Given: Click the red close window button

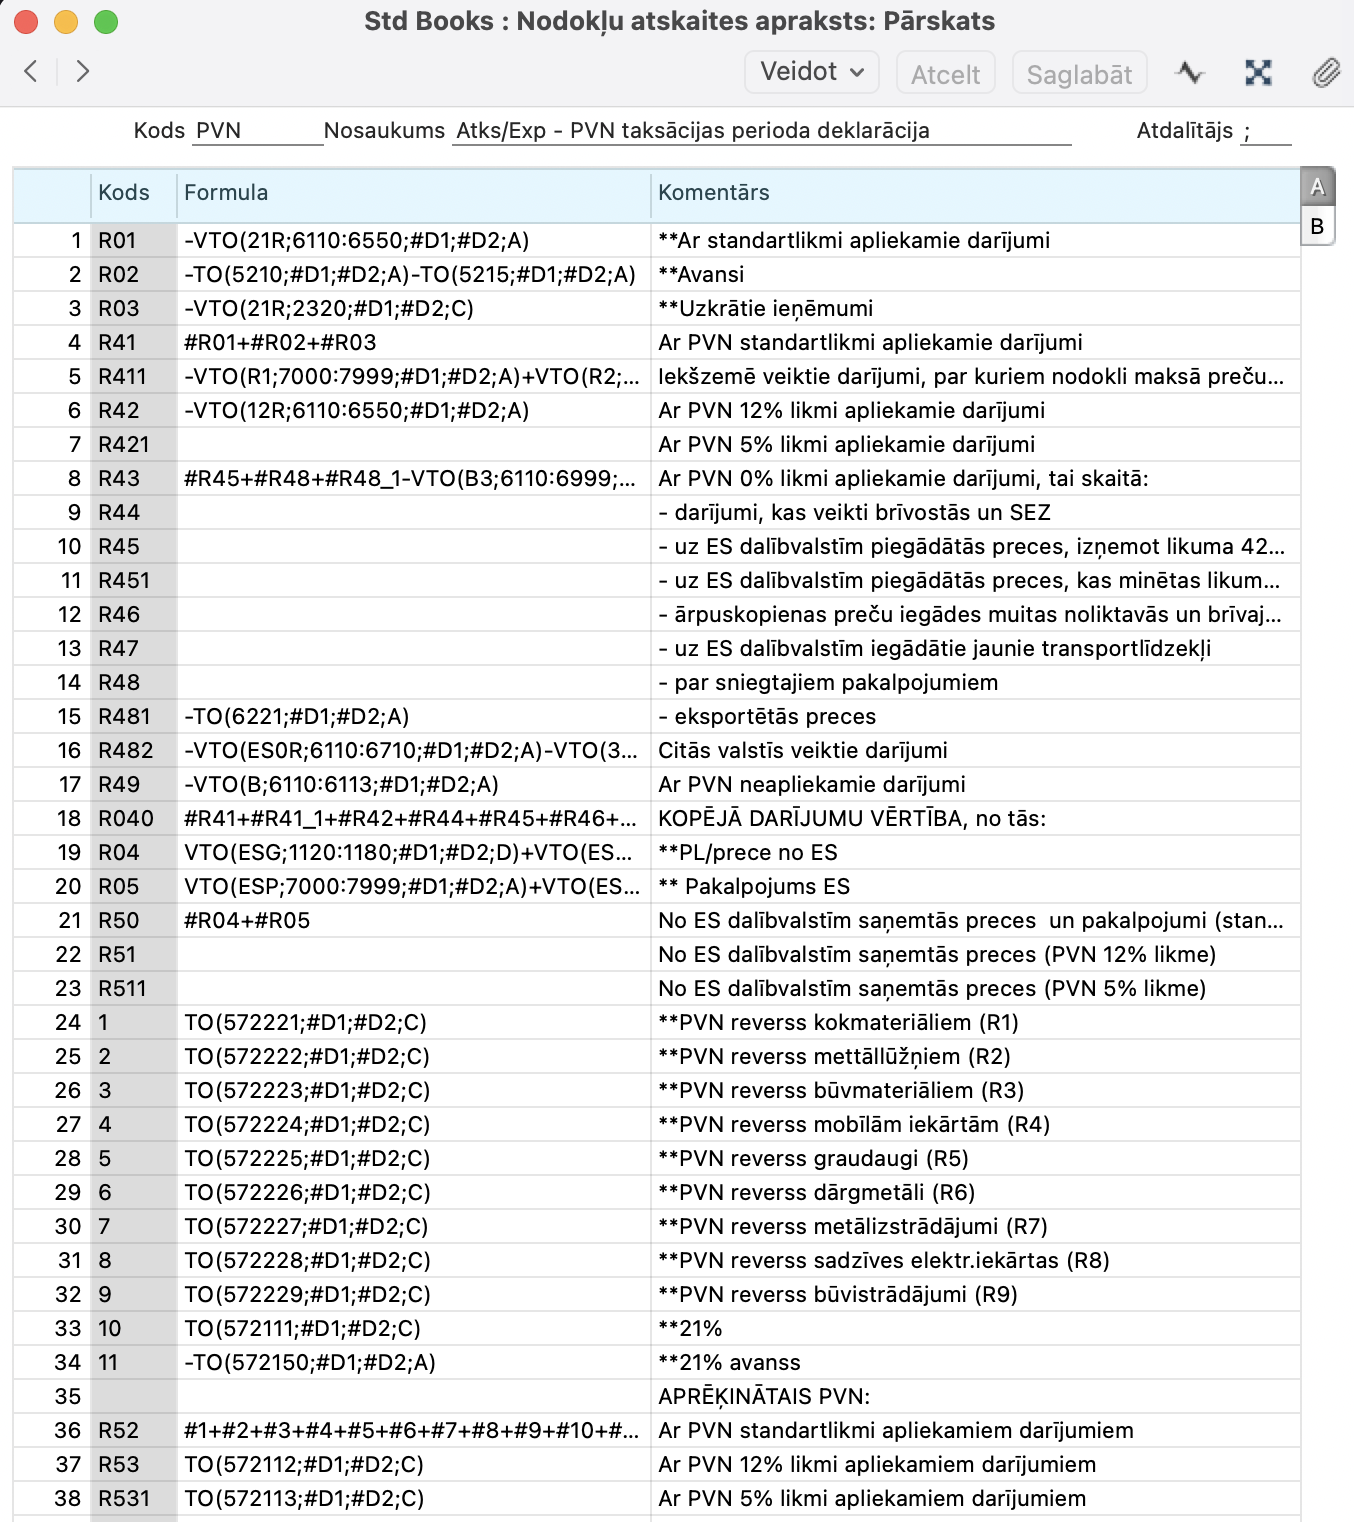Looking at the screenshot, I should click(26, 22).
